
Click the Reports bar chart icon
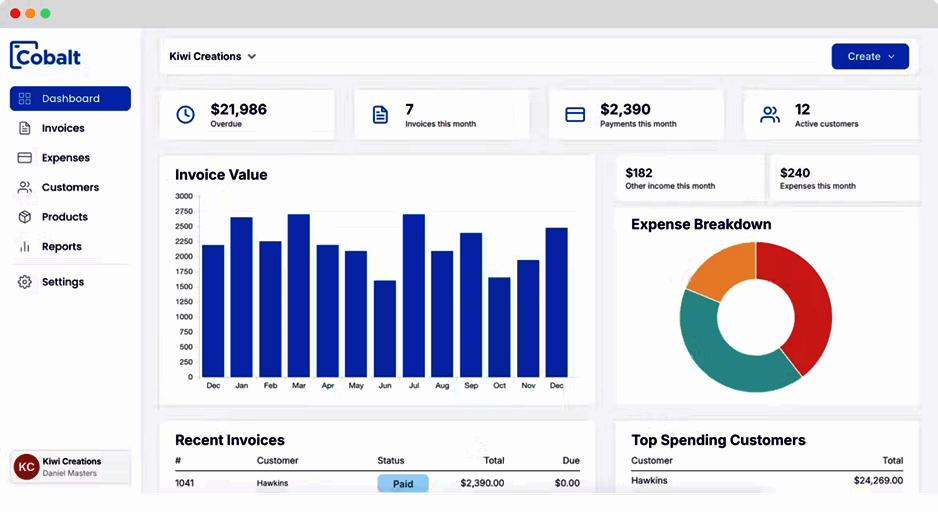pyautogui.click(x=25, y=246)
